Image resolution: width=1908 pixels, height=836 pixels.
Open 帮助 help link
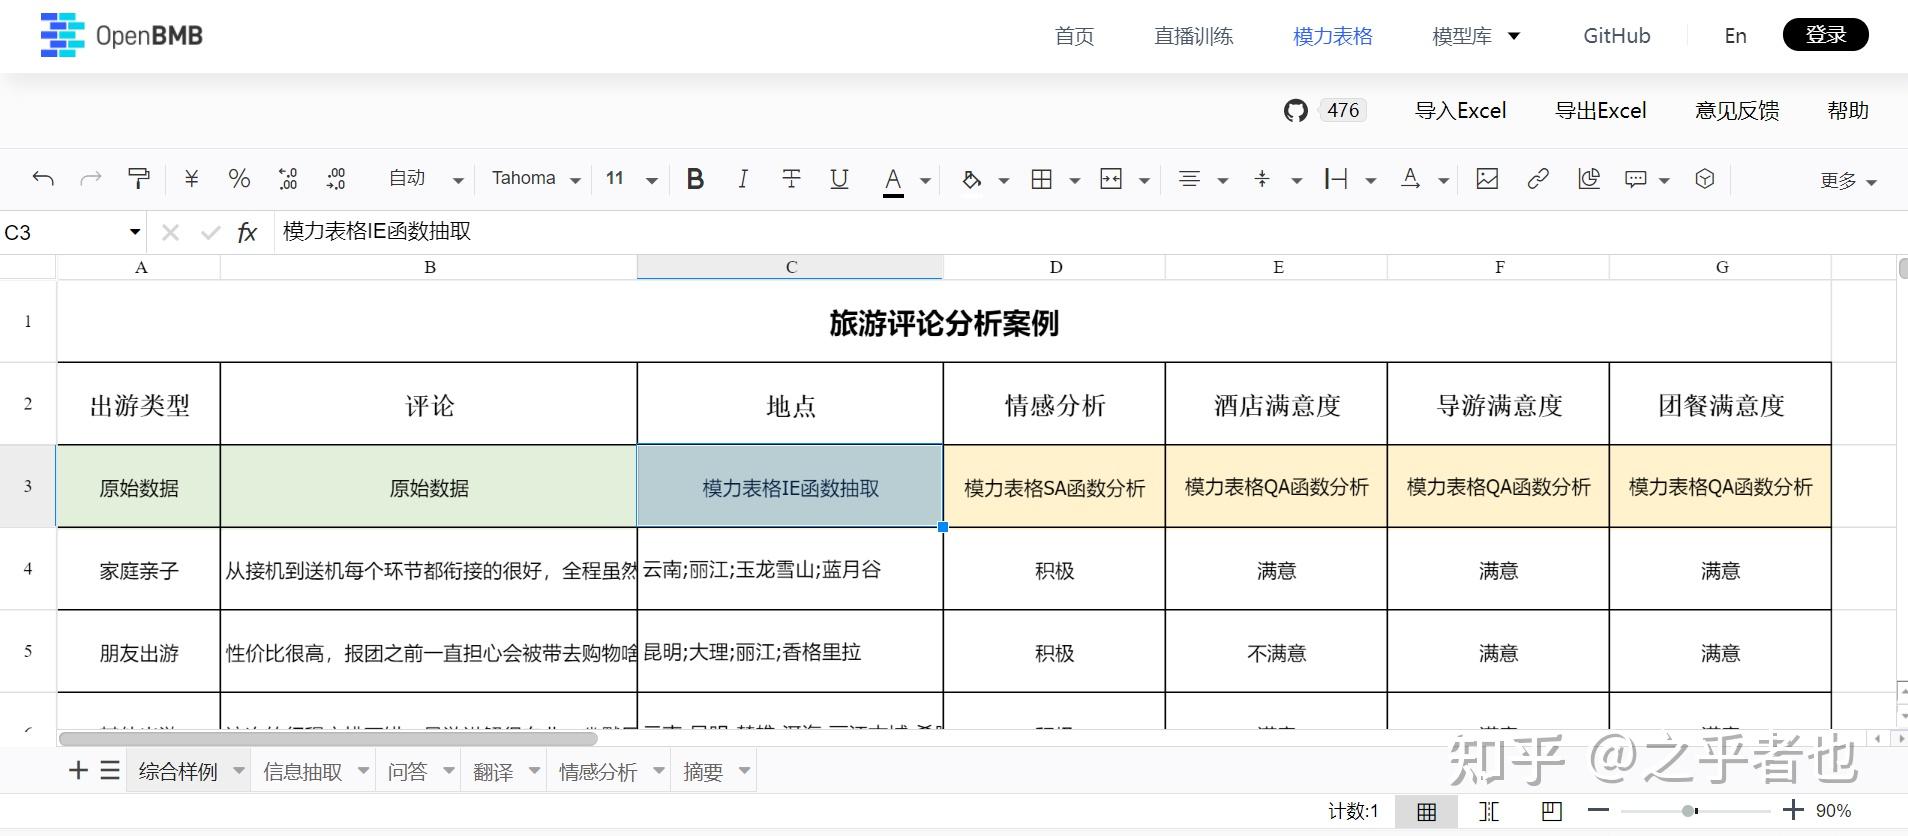(x=1848, y=111)
